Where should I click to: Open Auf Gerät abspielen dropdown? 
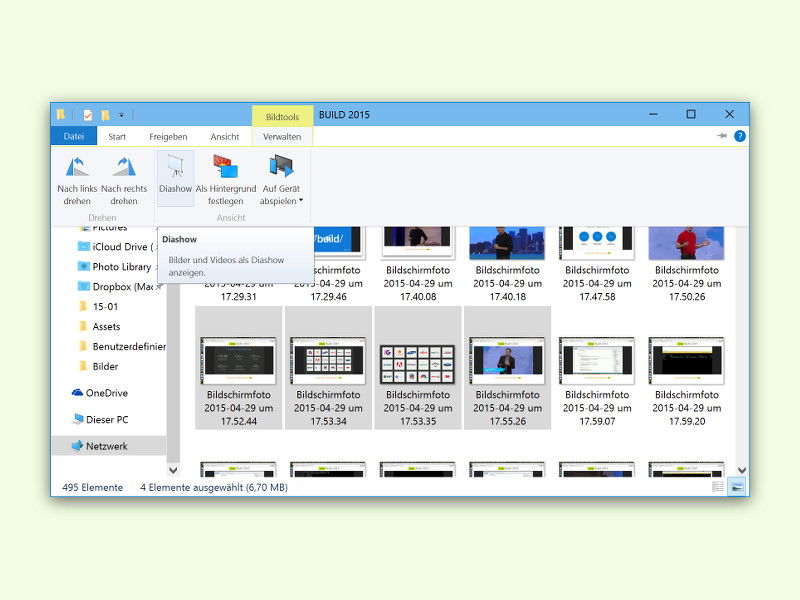[x=281, y=181]
